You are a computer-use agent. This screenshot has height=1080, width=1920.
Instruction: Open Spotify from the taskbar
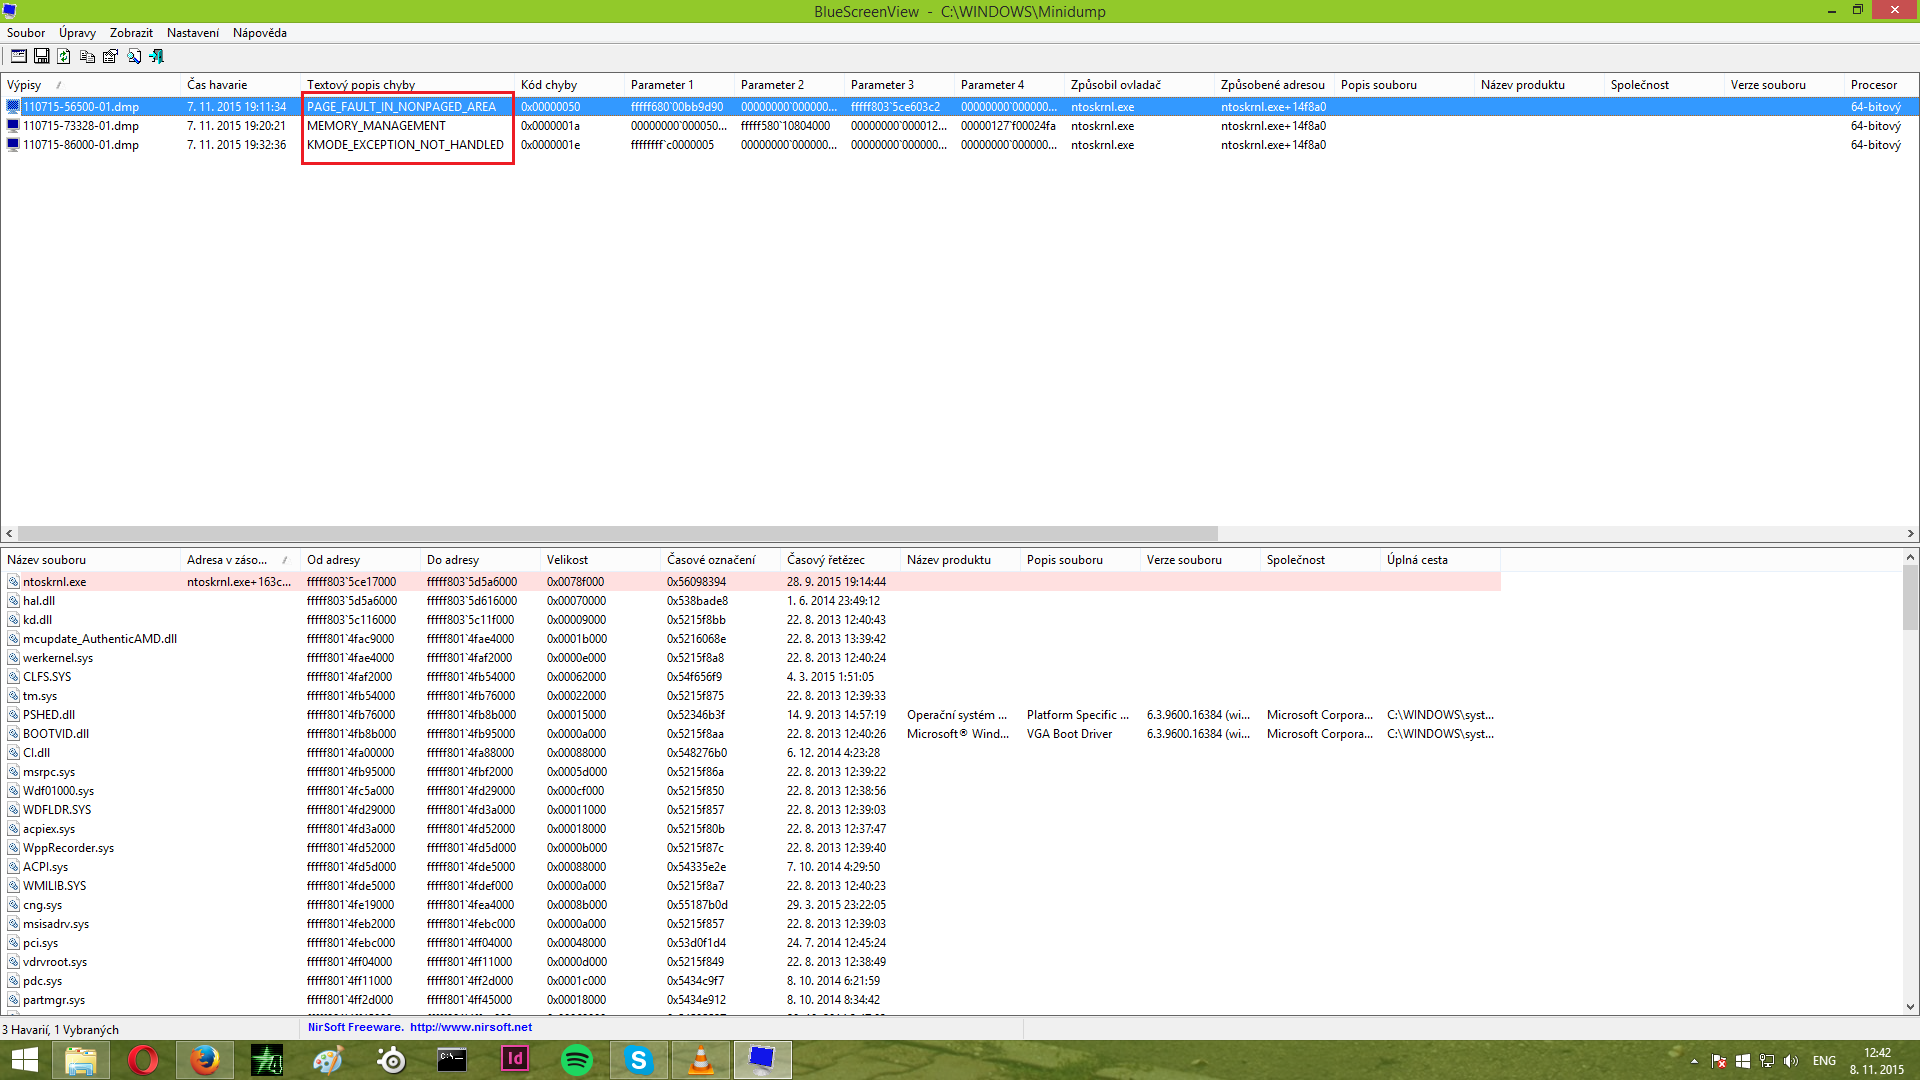pyautogui.click(x=577, y=1060)
